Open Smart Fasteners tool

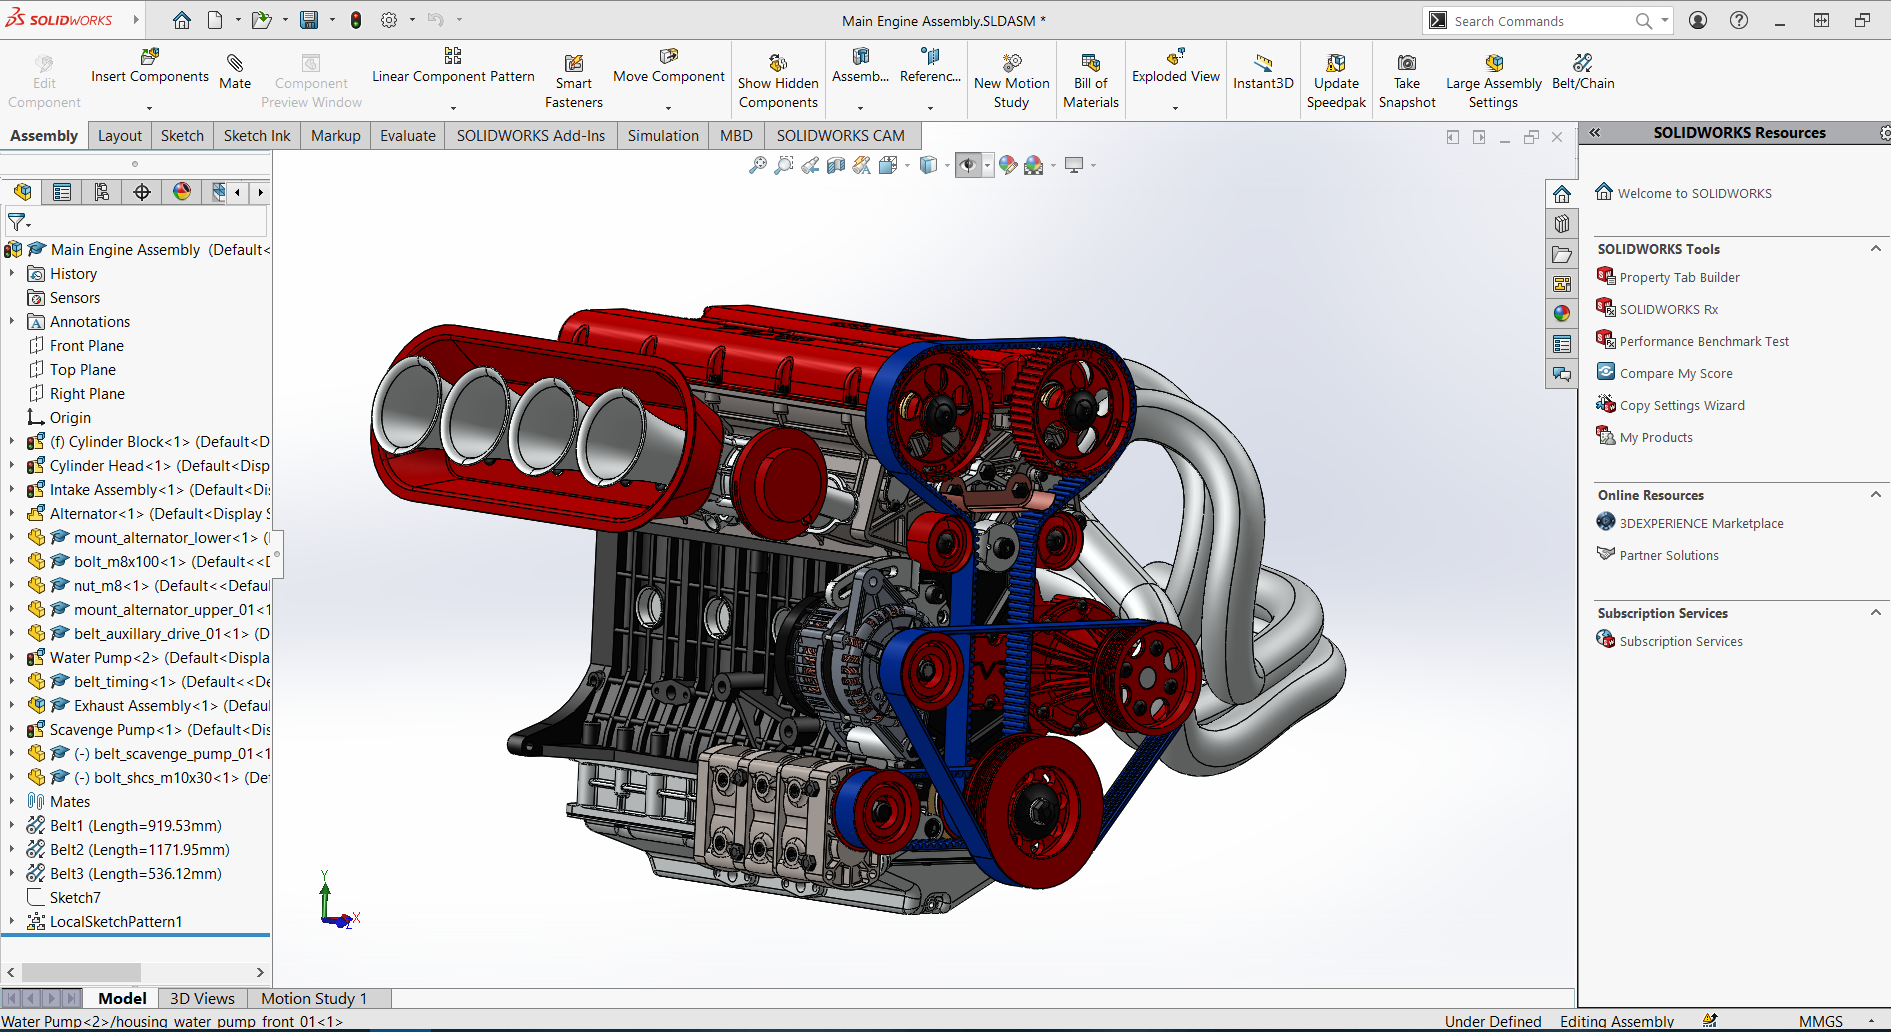(x=573, y=82)
